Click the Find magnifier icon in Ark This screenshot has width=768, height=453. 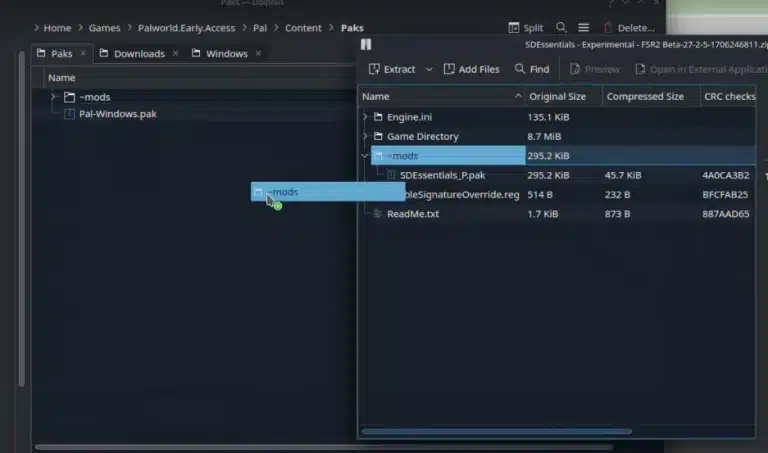pyautogui.click(x=520, y=69)
